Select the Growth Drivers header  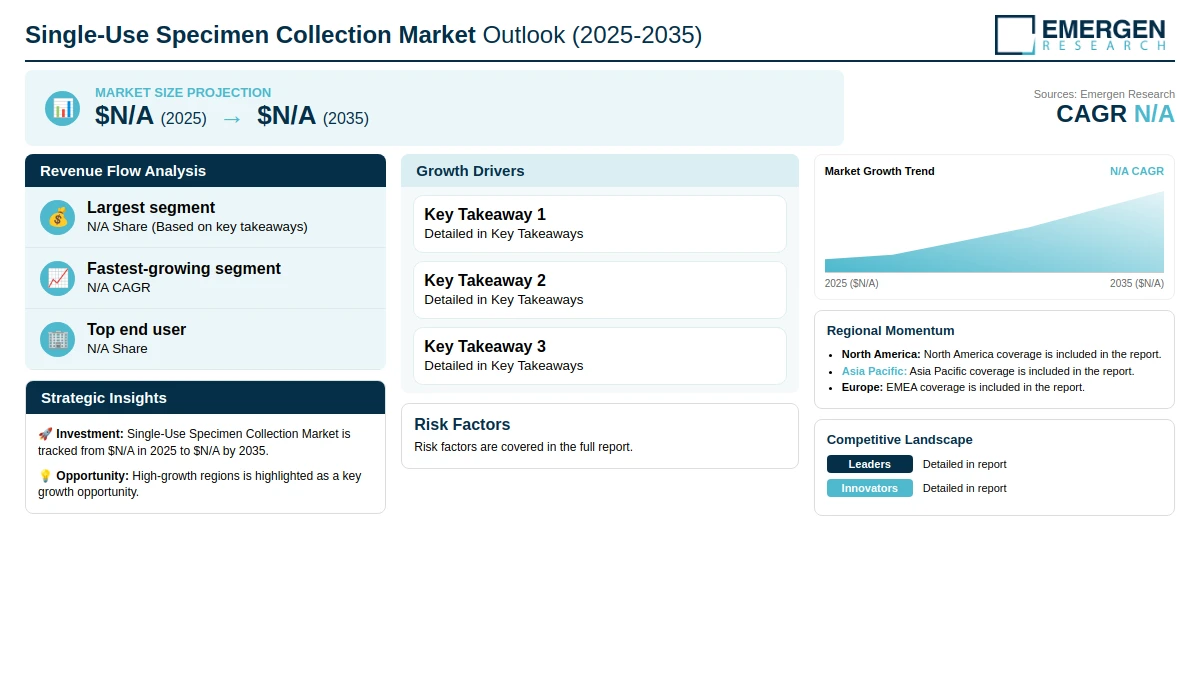click(600, 171)
